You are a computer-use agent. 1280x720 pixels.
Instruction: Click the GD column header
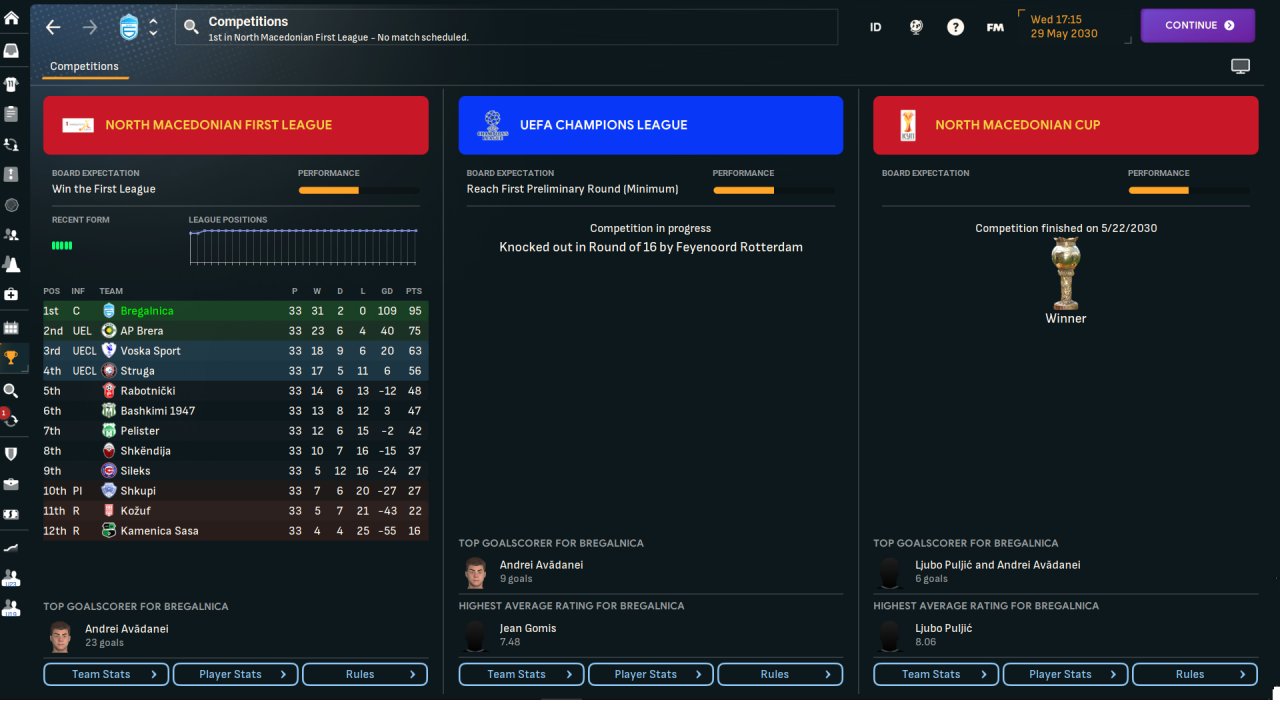click(387, 292)
